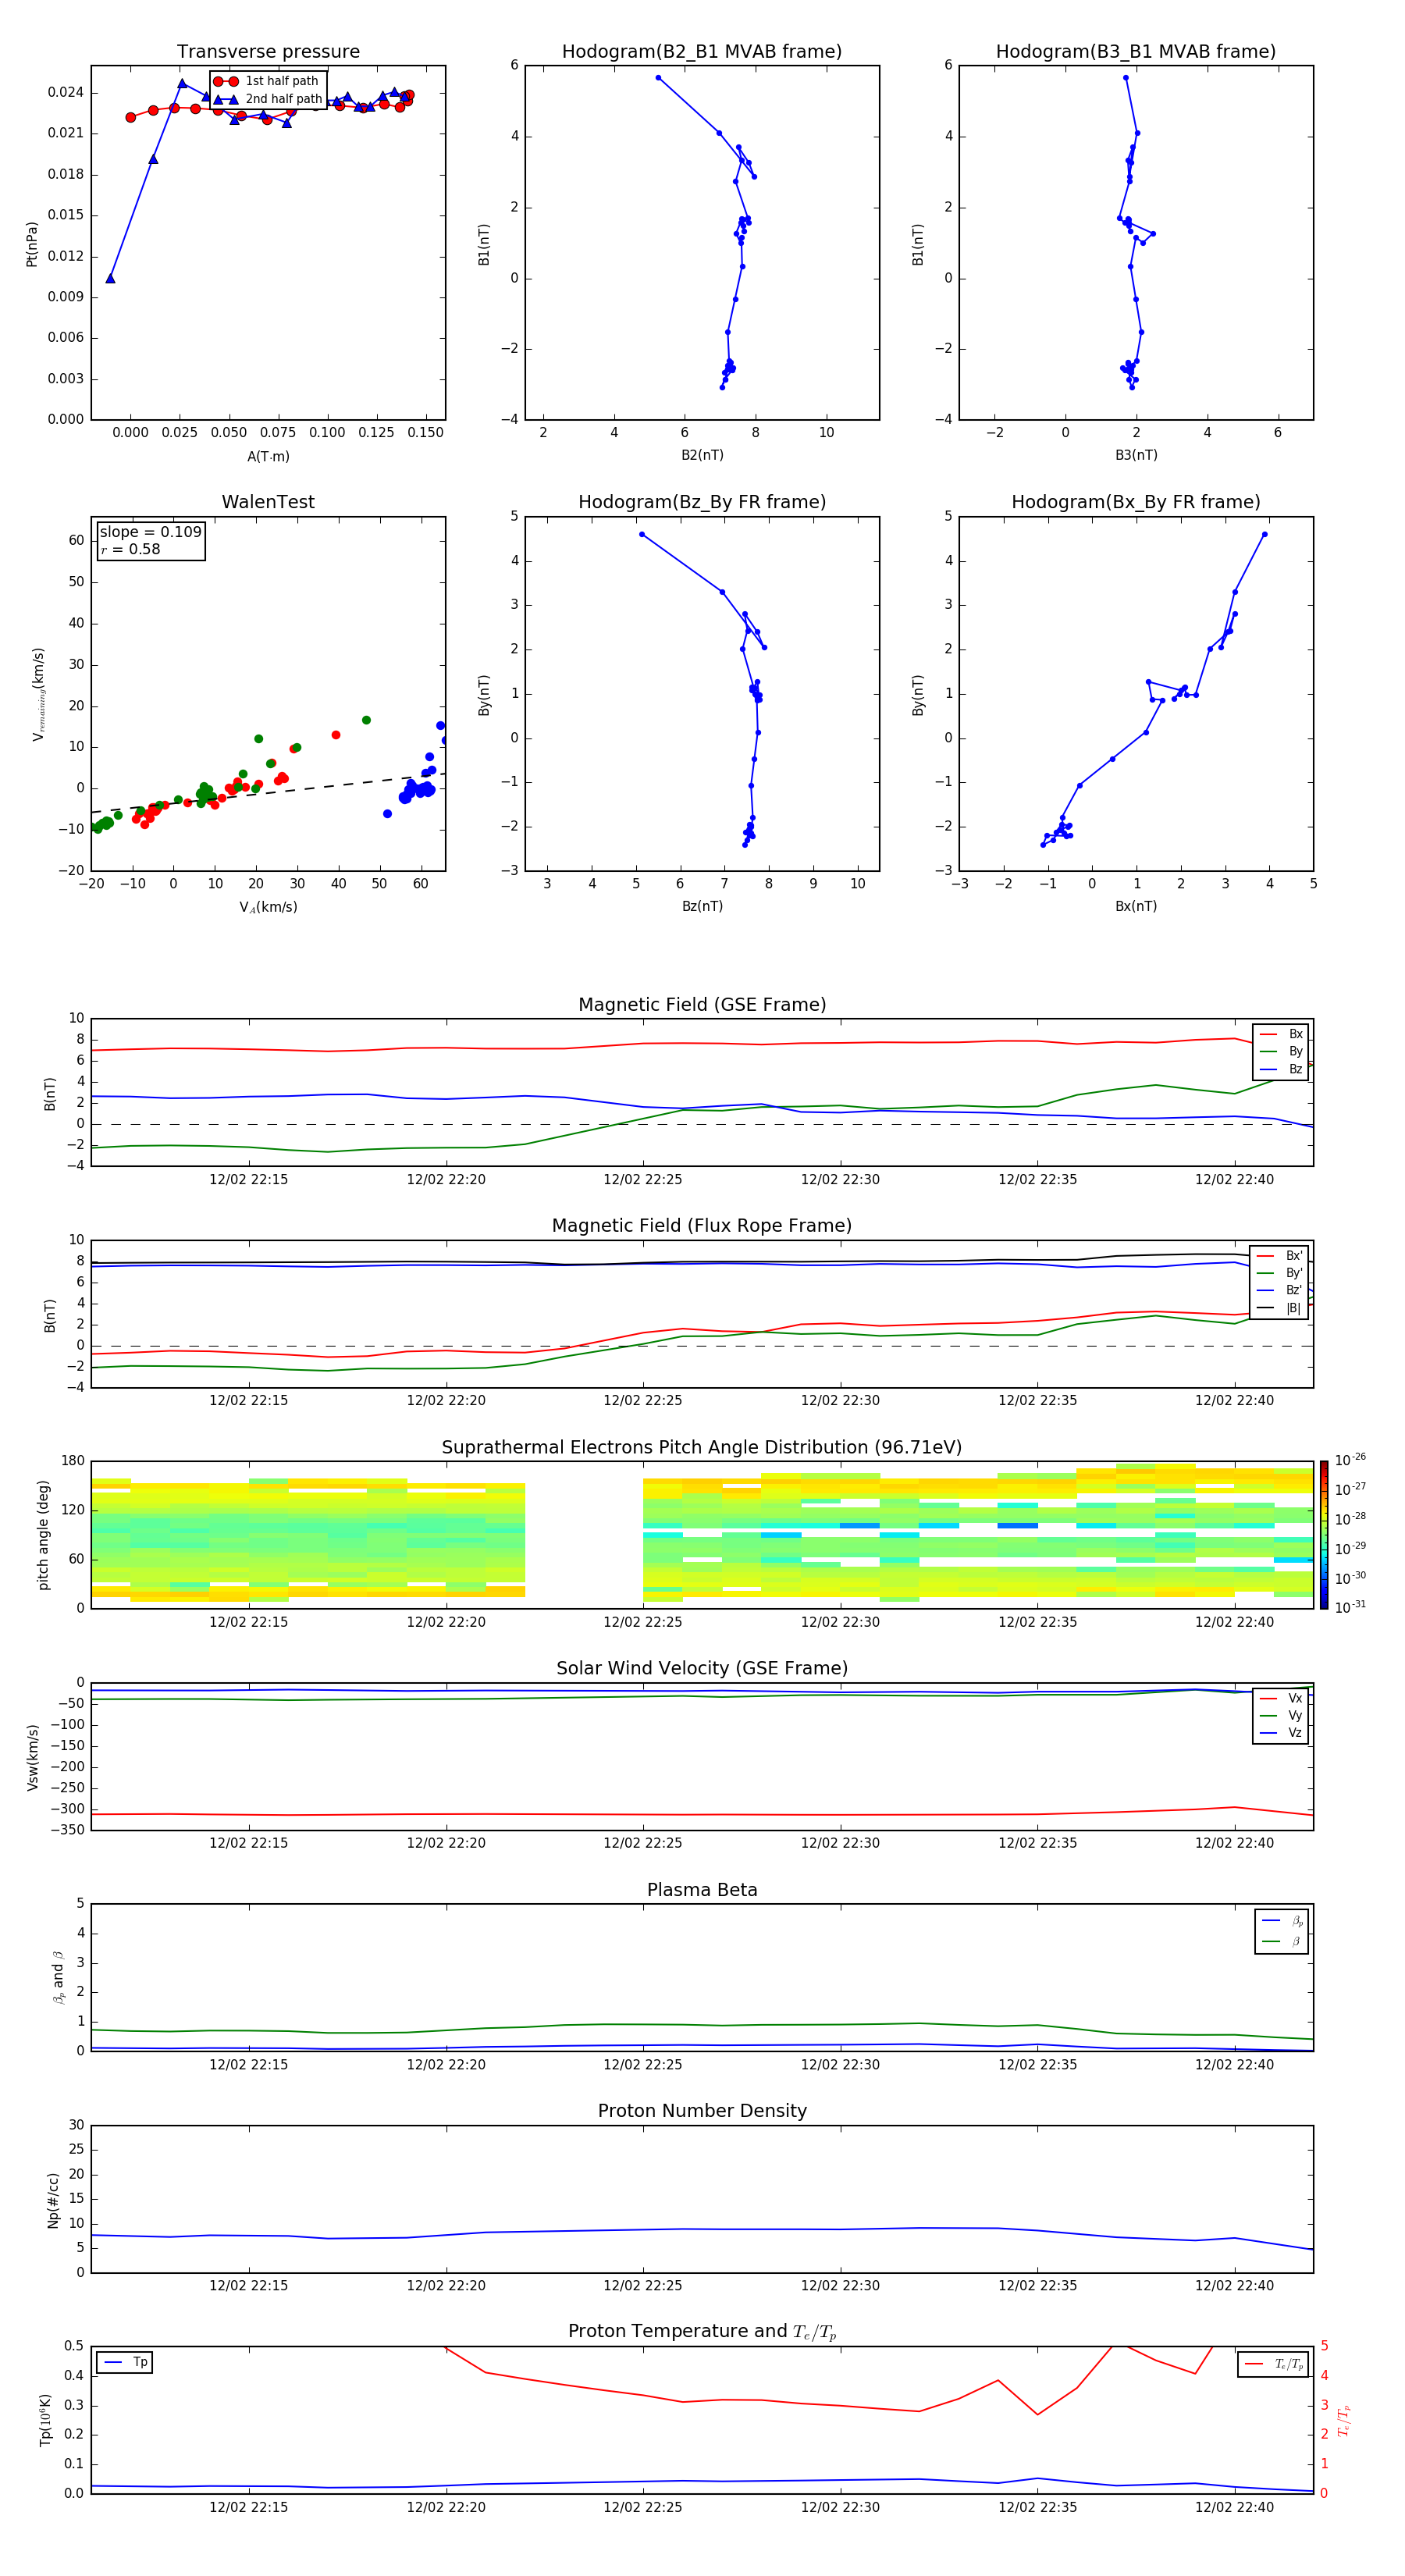Click the '1st half path' legend entry
The height and width of the screenshot is (2576, 1405).
click(x=267, y=81)
